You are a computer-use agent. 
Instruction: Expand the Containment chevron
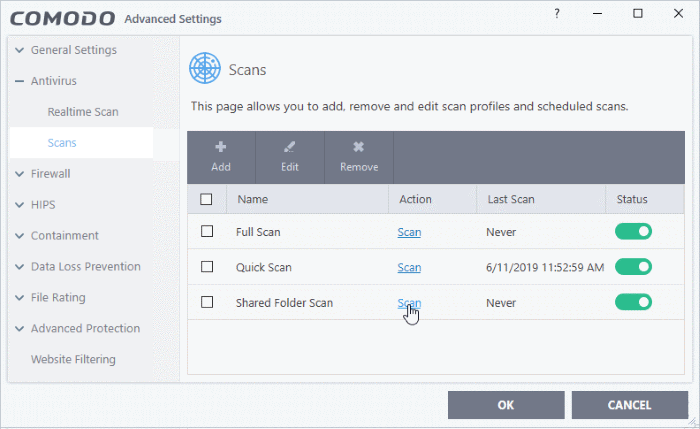click(19, 236)
